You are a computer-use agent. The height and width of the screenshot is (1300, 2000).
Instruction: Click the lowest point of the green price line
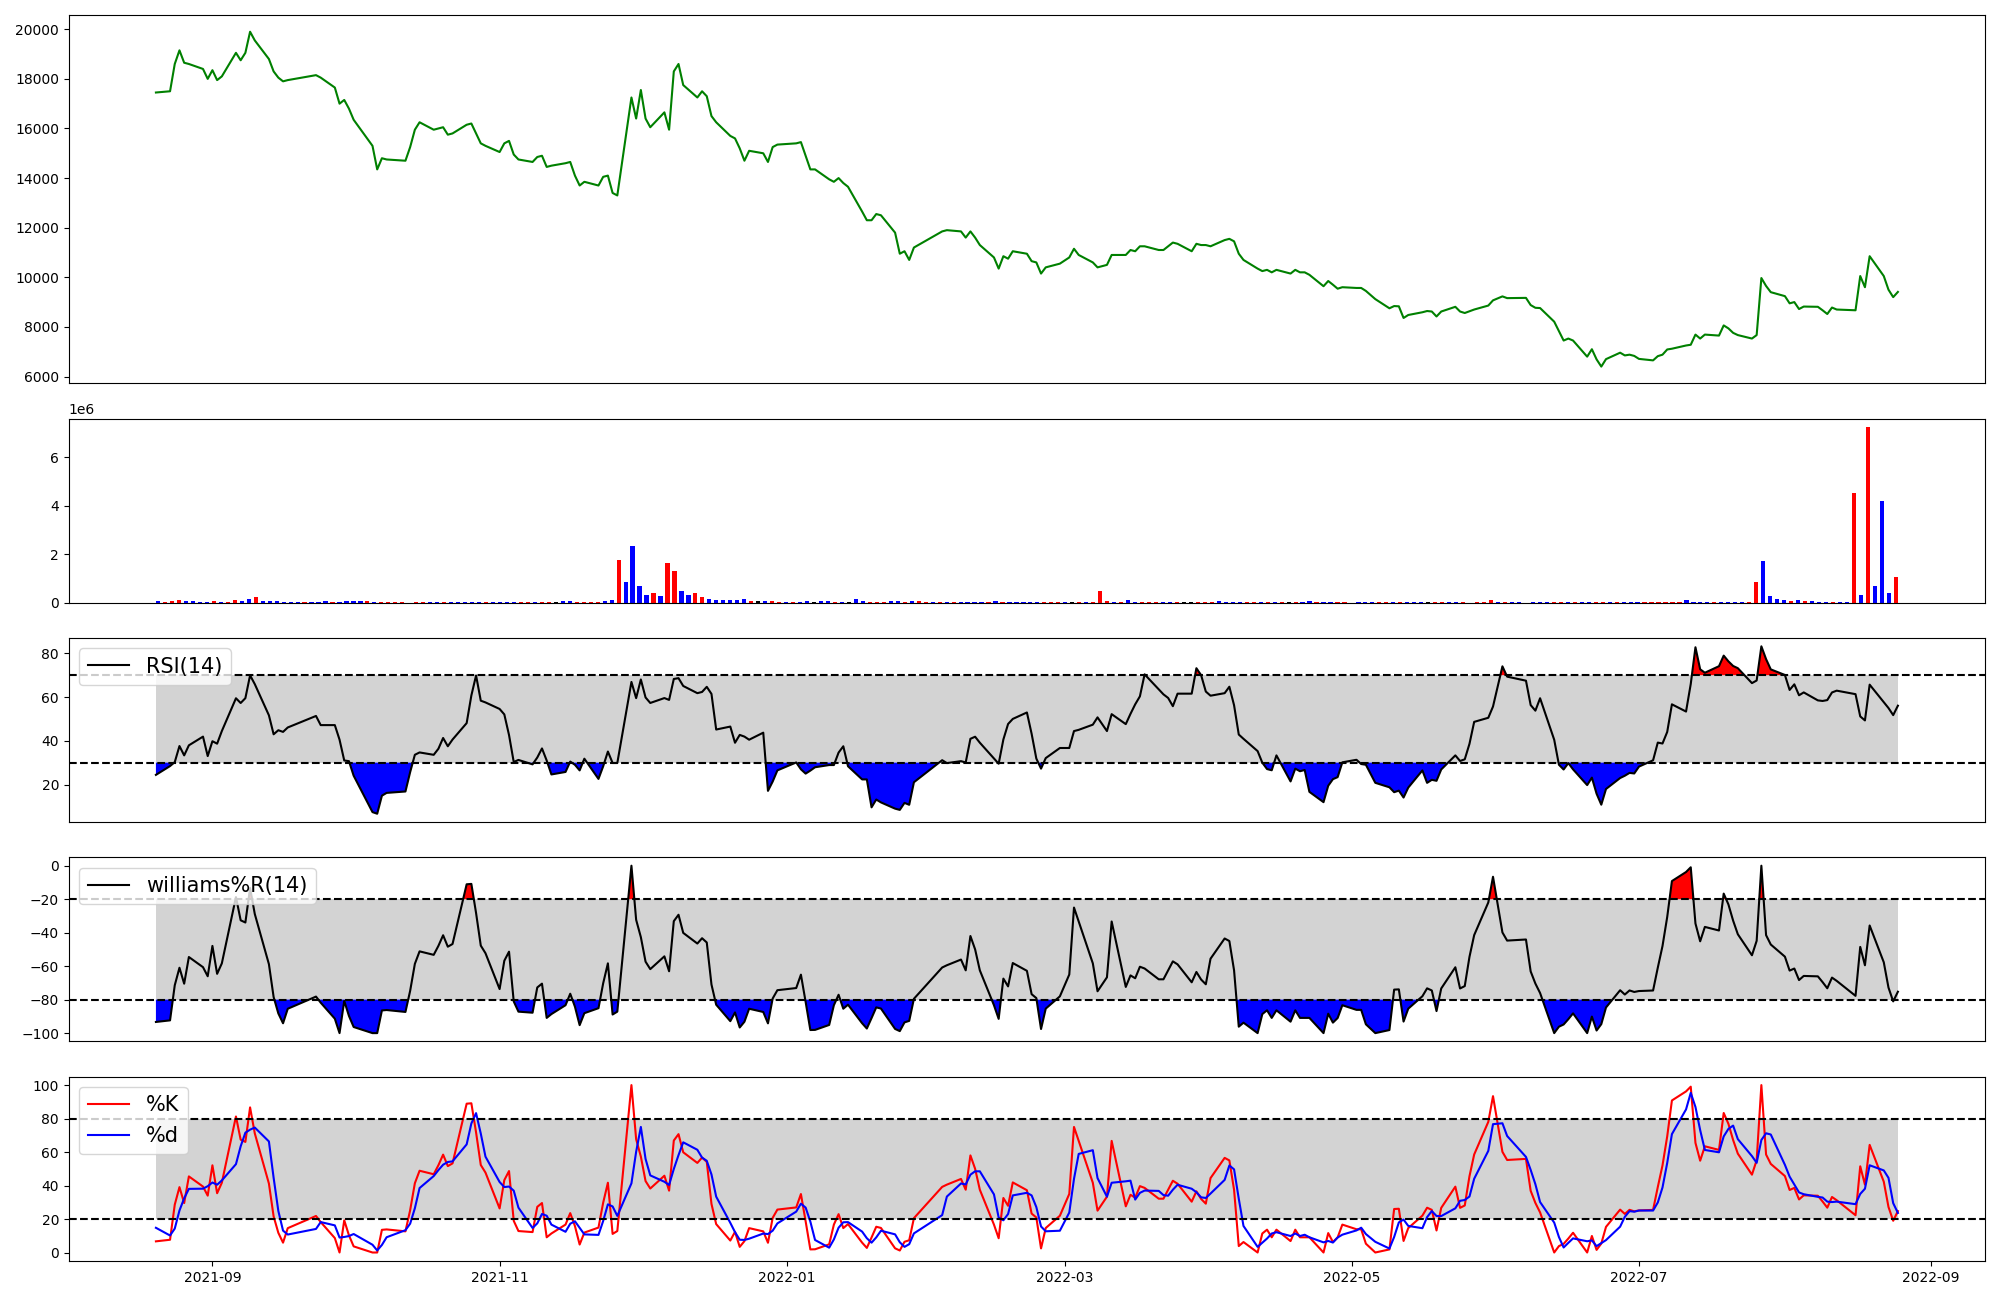coord(1601,366)
